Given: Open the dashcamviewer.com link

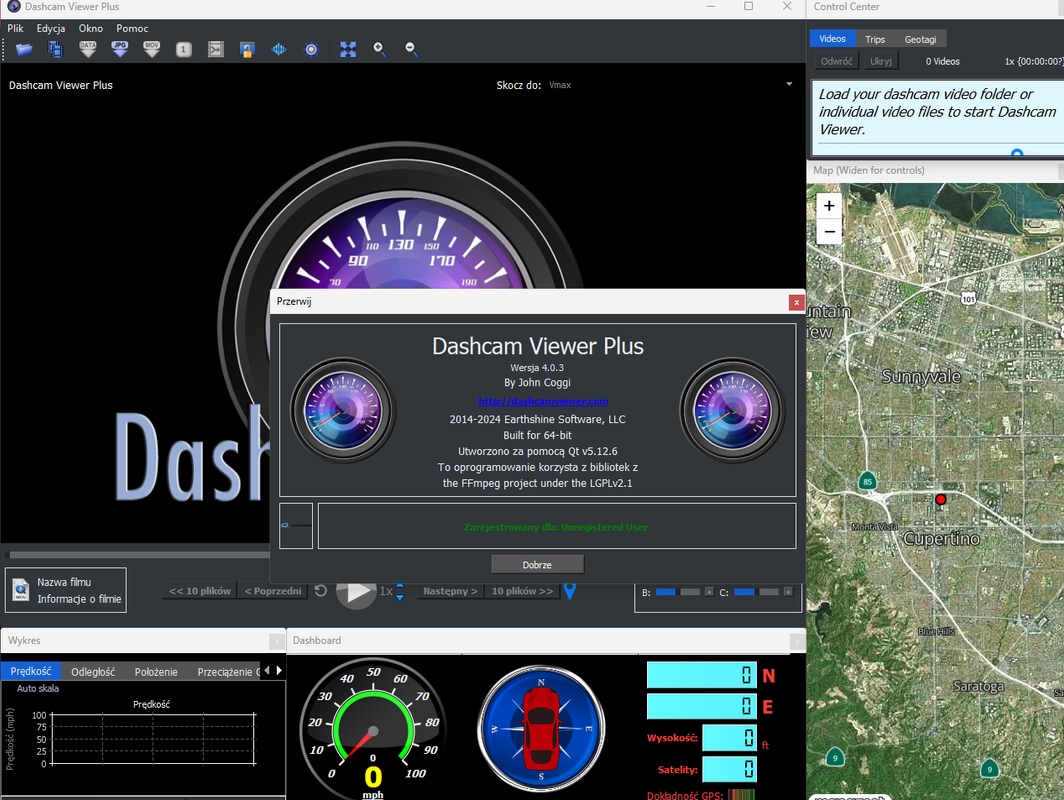Looking at the screenshot, I should tap(543, 401).
